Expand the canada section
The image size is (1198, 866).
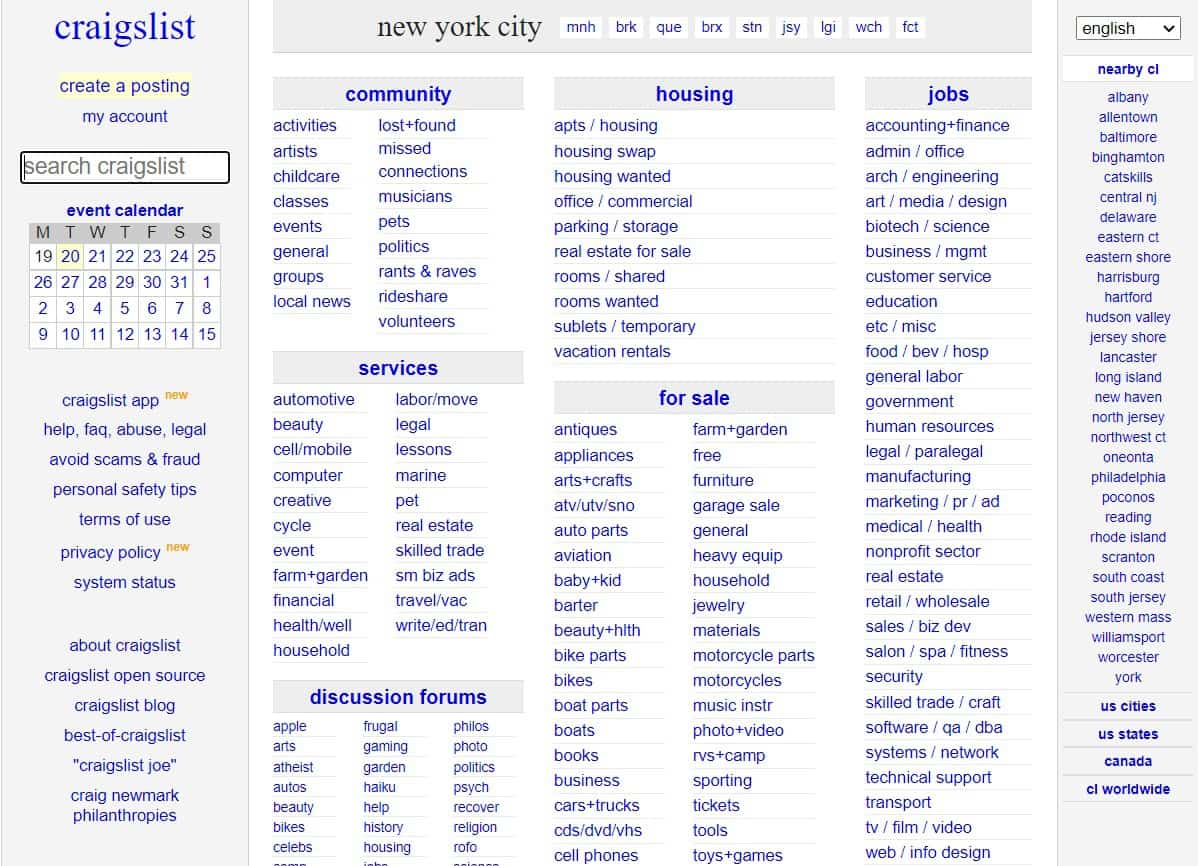tap(1128, 761)
